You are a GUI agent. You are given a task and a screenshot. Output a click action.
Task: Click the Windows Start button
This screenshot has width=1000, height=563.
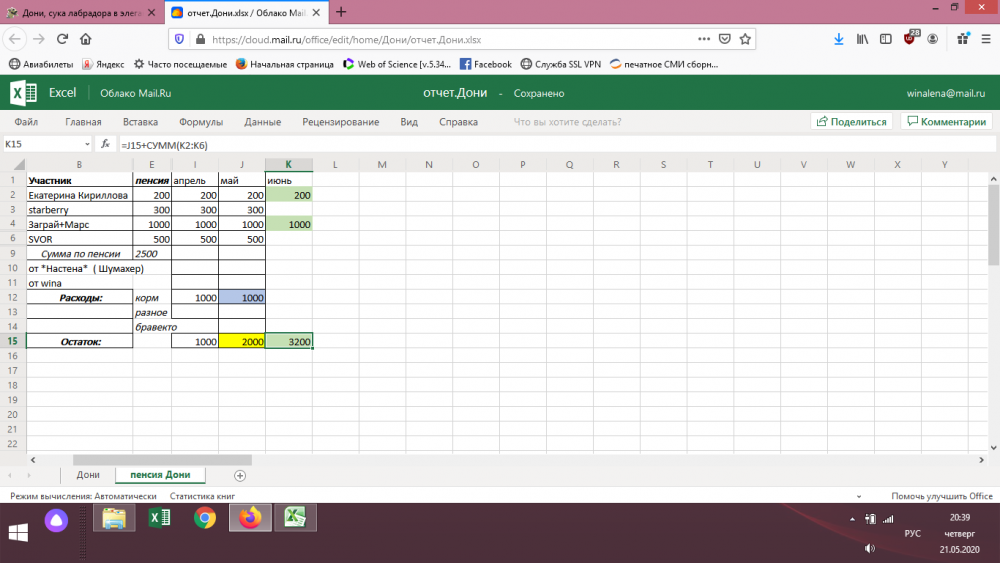(x=19, y=531)
